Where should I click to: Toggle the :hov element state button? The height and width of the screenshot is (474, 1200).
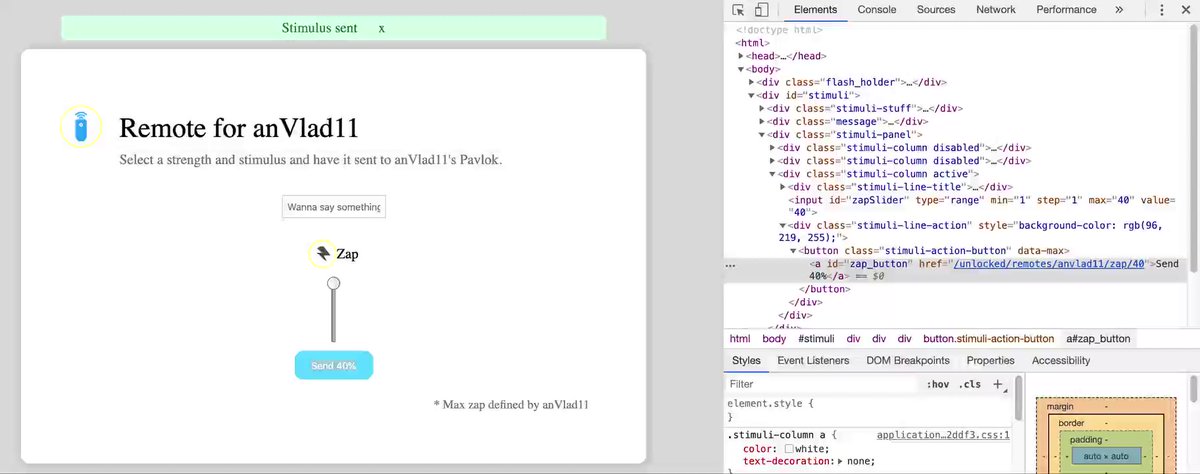click(x=938, y=384)
